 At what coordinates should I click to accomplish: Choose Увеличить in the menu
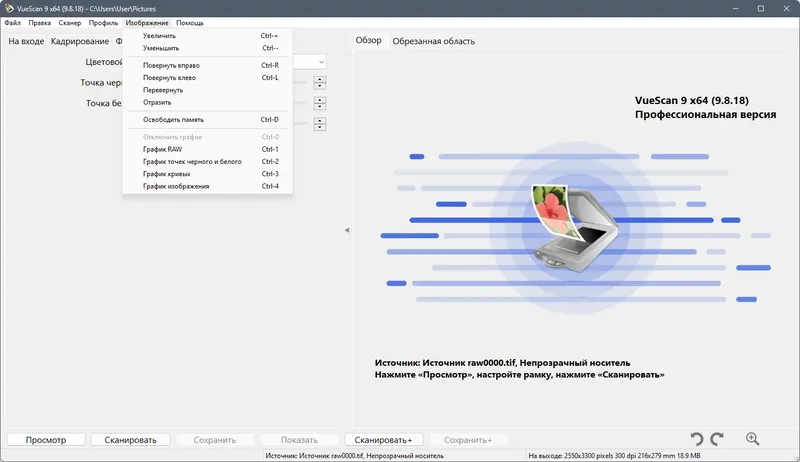[207, 36]
